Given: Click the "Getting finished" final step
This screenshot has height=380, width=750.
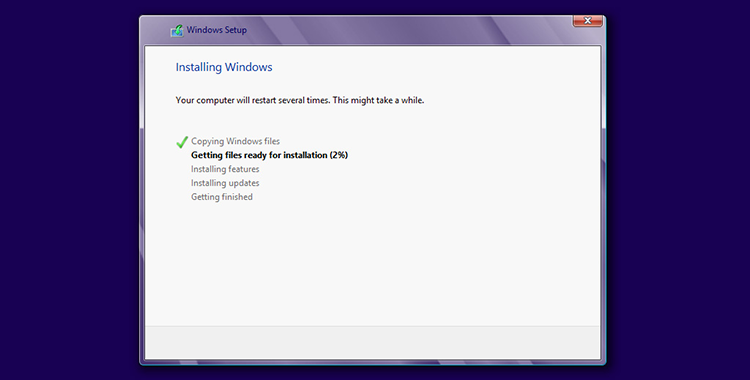Looking at the screenshot, I should (222, 197).
